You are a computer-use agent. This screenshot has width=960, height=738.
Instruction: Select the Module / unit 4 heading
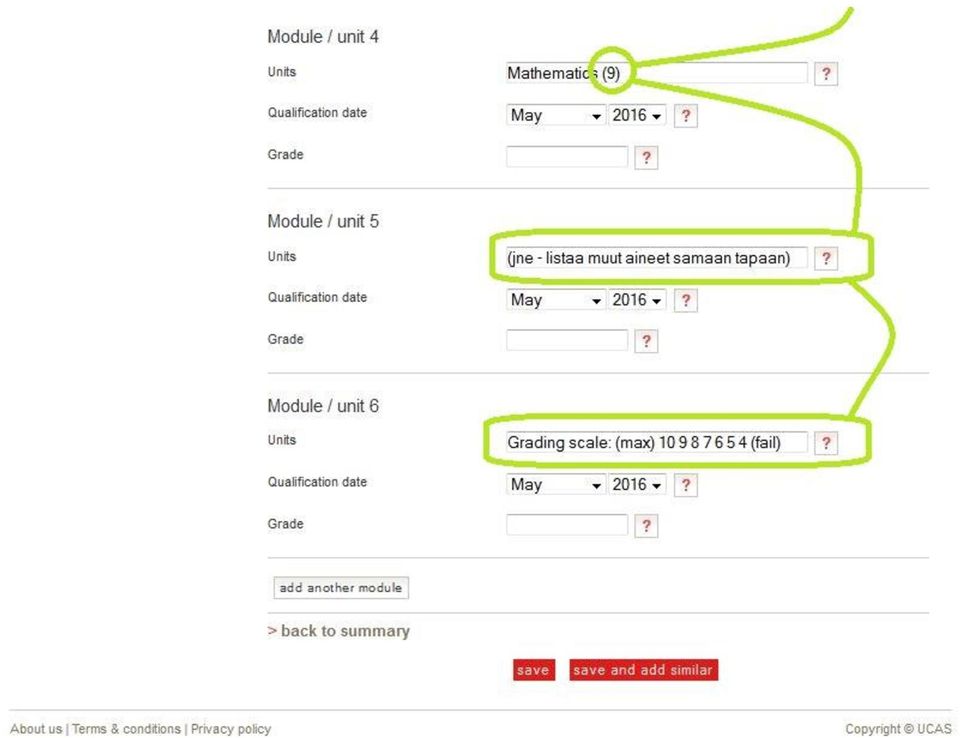click(x=323, y=37)
